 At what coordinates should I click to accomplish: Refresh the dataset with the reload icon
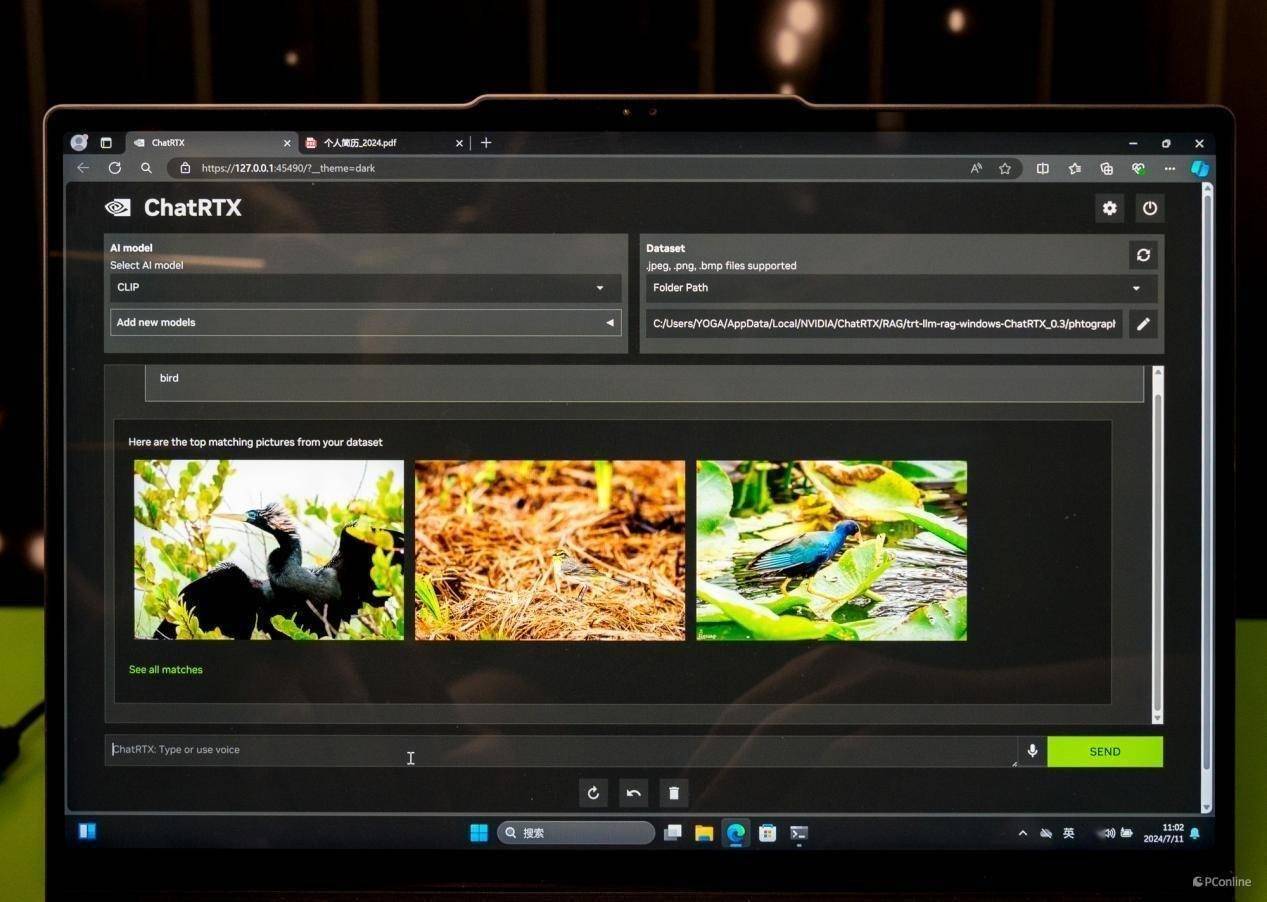1143,255
